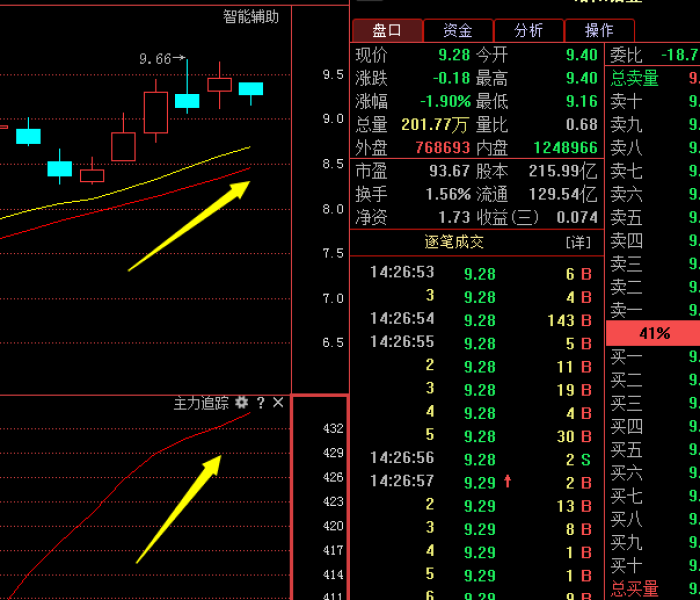The width and height of the screenshot is (700, 600).
Task: Select the 买一 order book row
Action: [650, 356]
